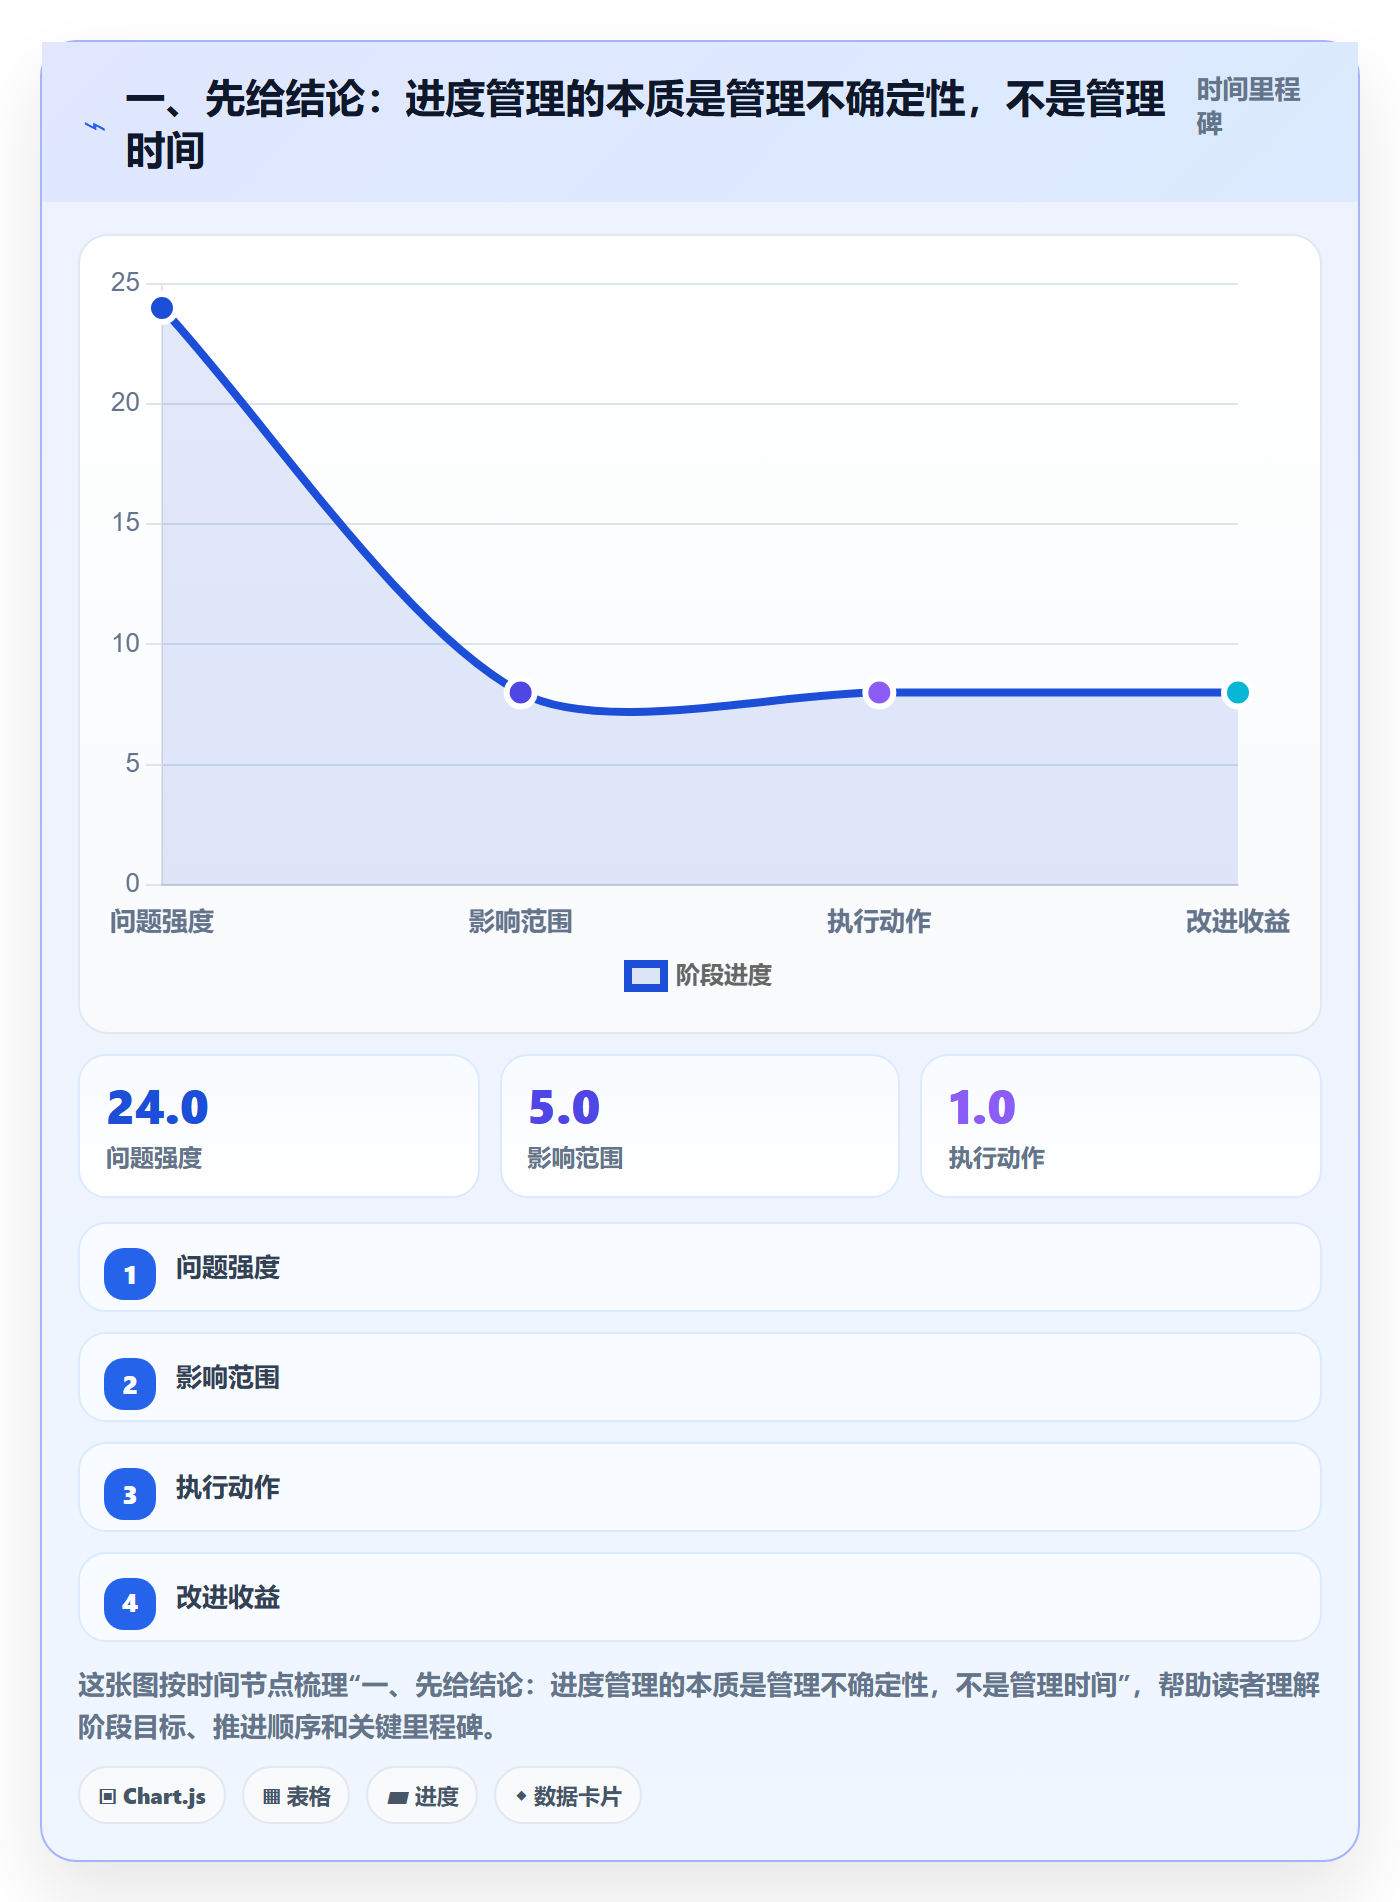Select the 影响范围 step row label

(228, 1378)
